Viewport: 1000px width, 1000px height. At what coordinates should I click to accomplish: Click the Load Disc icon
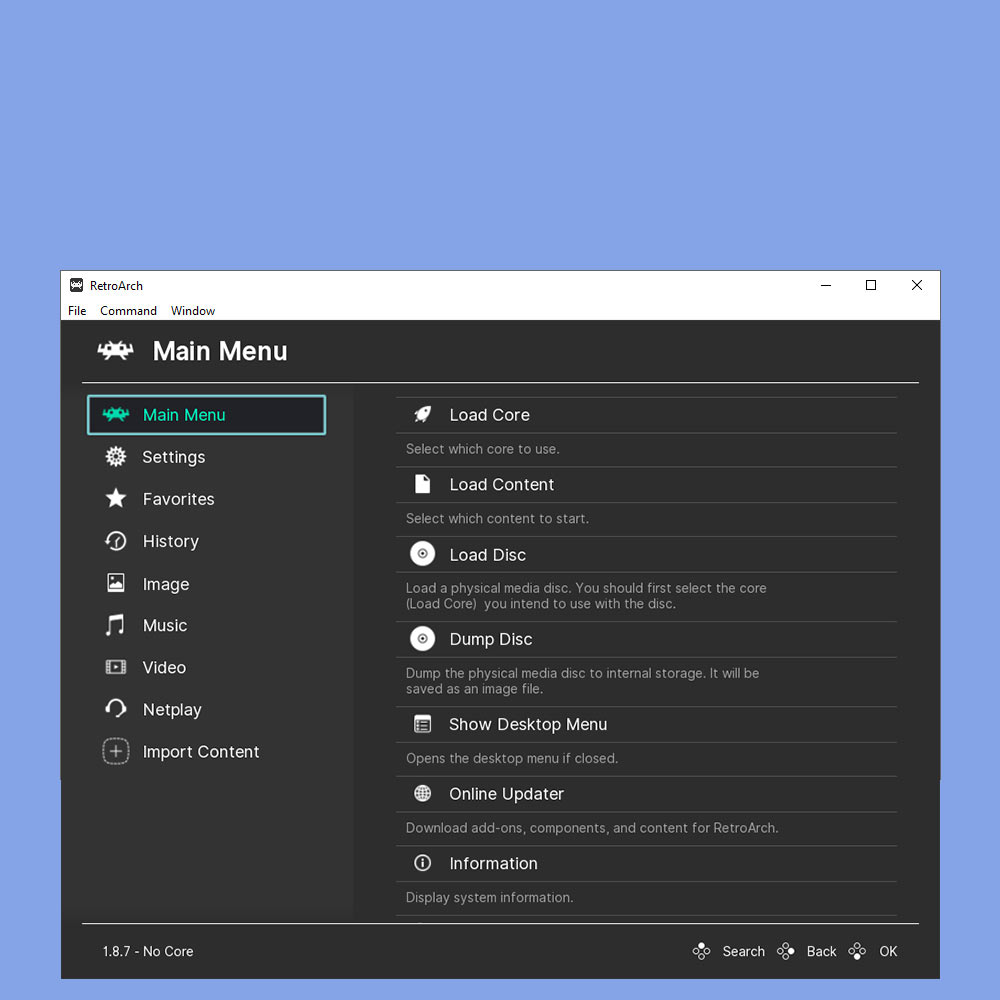pos(423,554)
